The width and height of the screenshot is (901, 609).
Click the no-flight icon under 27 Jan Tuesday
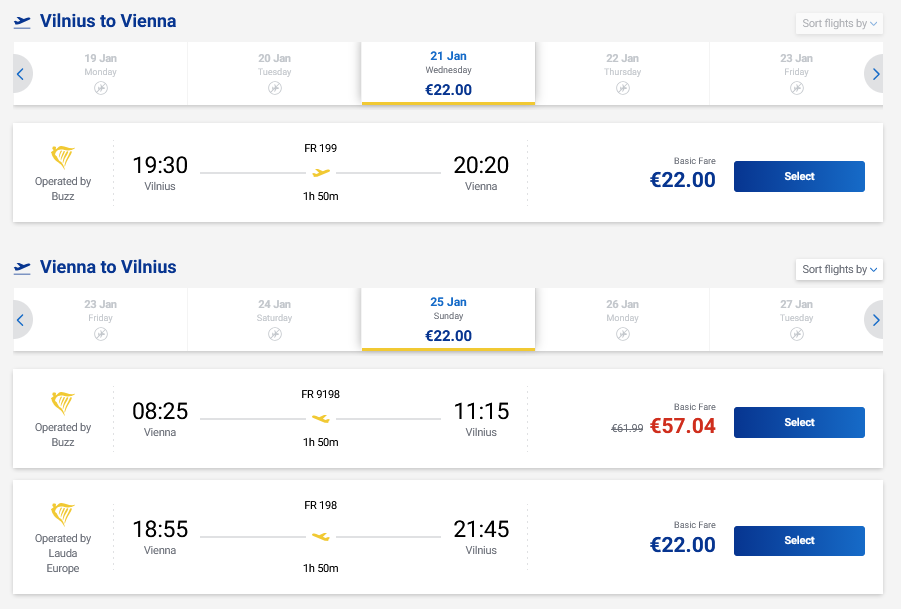tap(796, 334)
